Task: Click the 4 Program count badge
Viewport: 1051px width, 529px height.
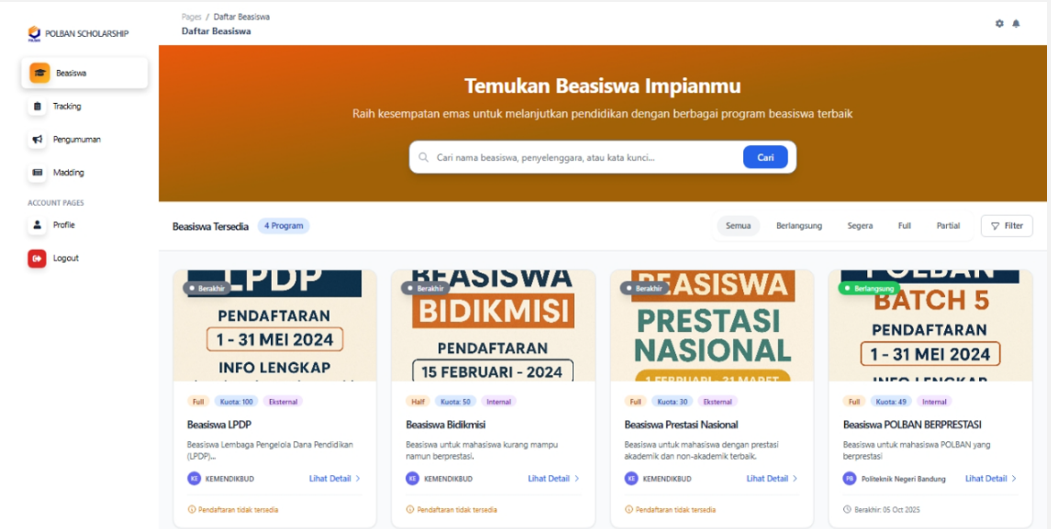Action: 284,226
